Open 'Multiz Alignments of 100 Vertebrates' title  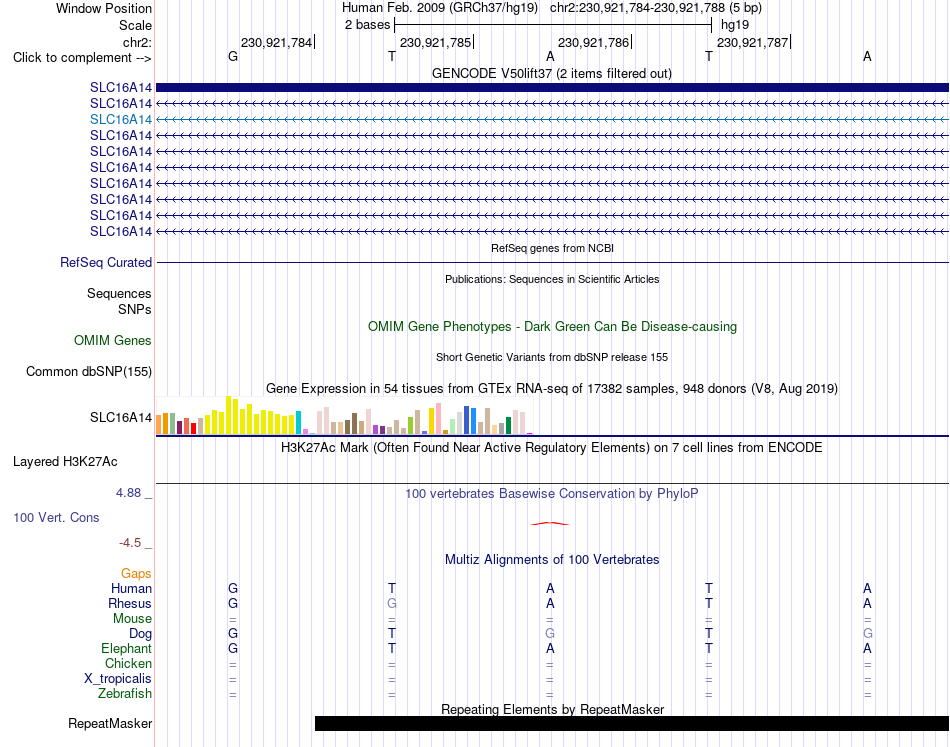552,560
